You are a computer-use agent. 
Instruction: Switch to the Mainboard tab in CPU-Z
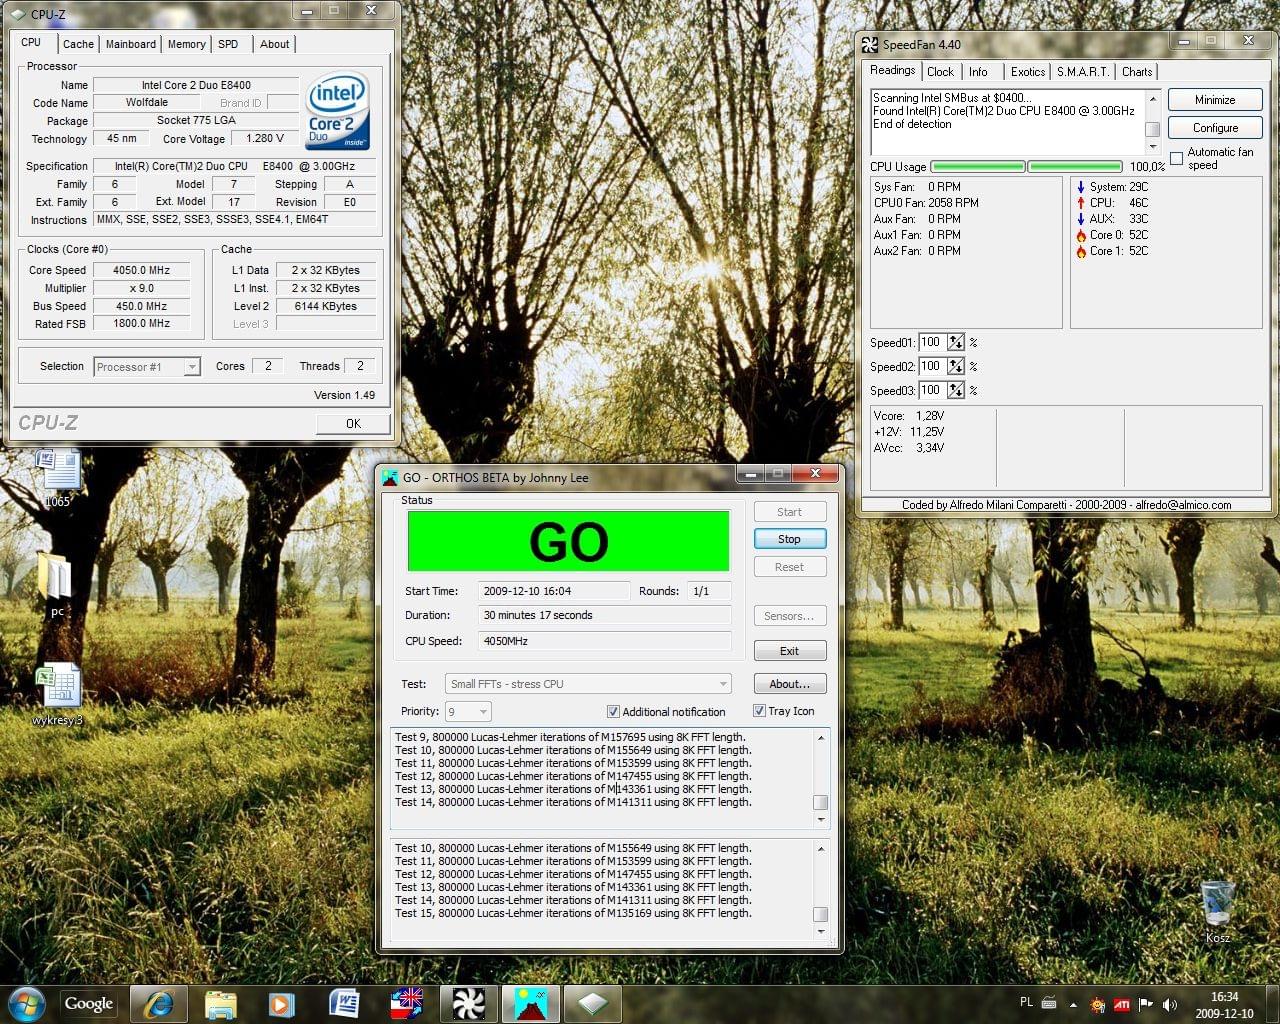[131, 44]
